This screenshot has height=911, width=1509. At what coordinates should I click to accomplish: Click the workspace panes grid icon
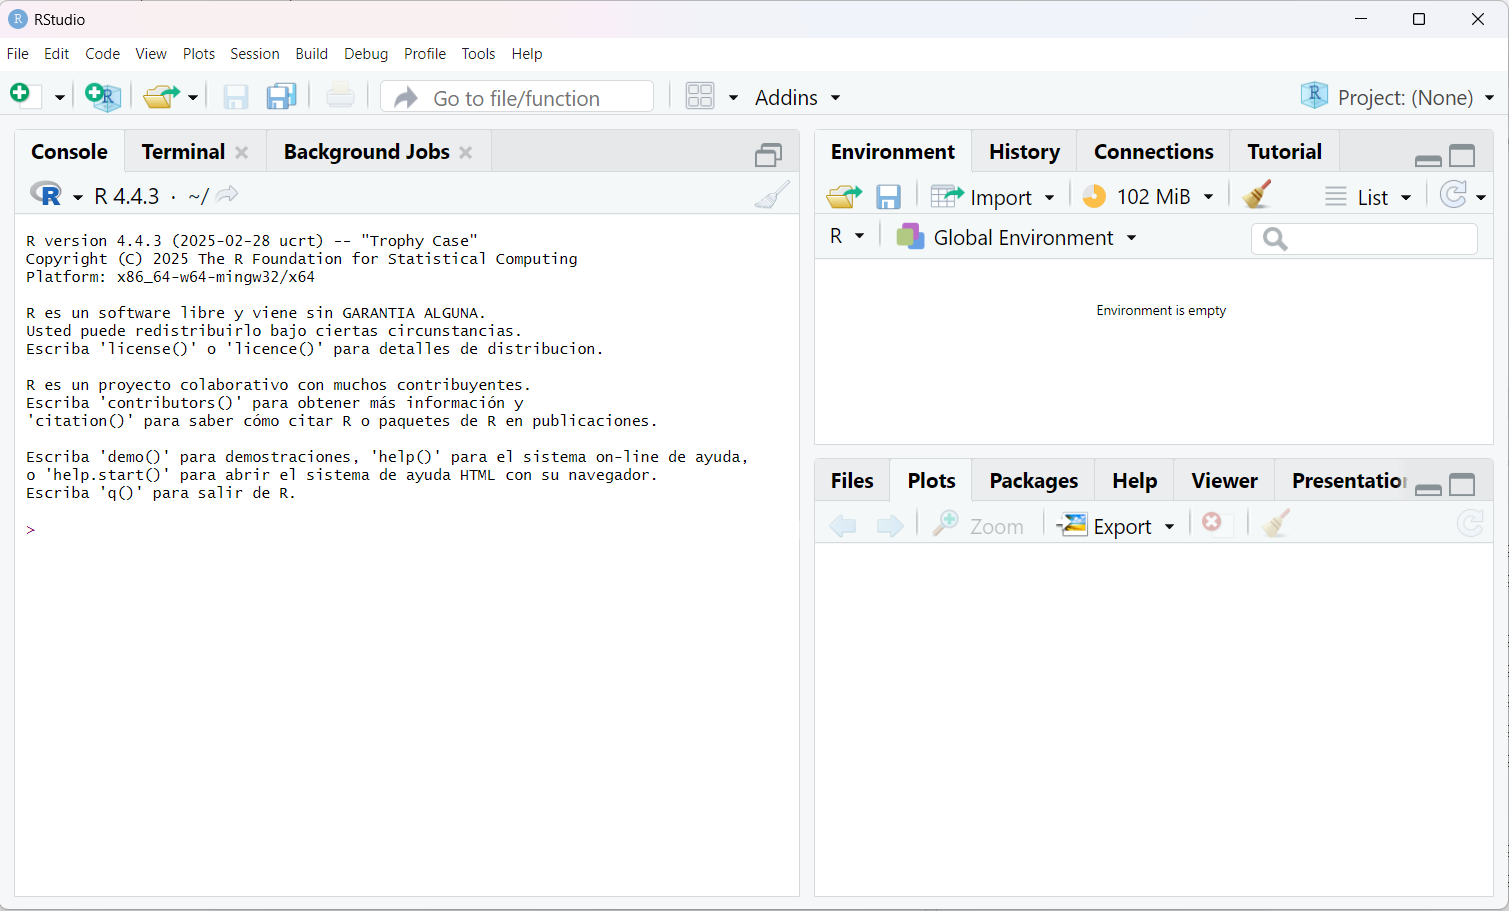pyautogui.click(x=700, y=96)
